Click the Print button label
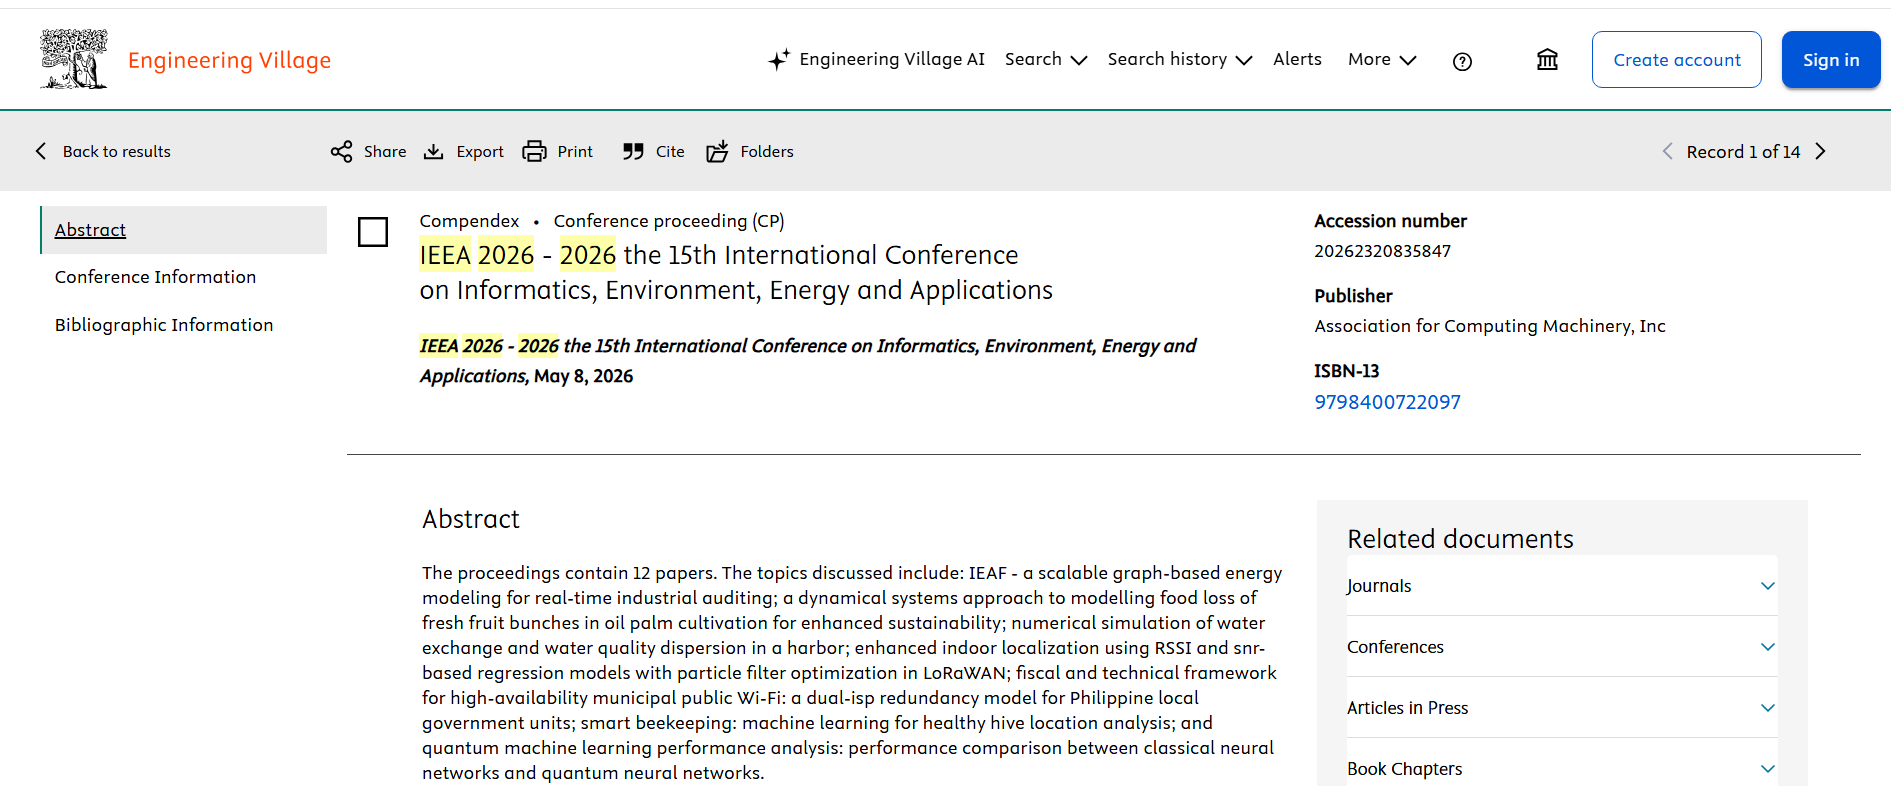This screenshot has width=1891, height=786. [575, 151]
